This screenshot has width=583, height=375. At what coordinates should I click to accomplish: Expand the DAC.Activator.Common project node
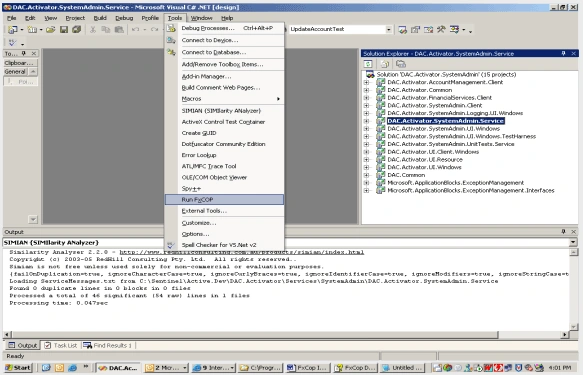click(x=367, y=90)
